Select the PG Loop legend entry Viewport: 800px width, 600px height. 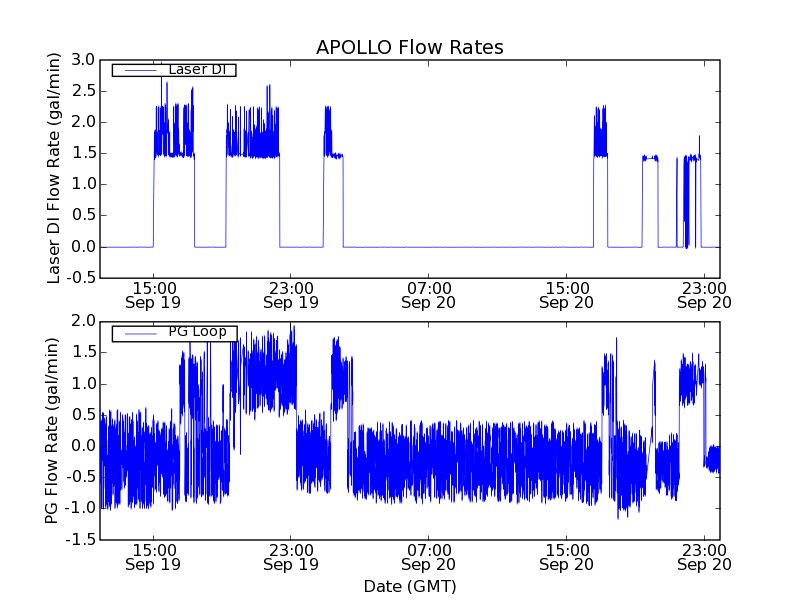(174, 333)
